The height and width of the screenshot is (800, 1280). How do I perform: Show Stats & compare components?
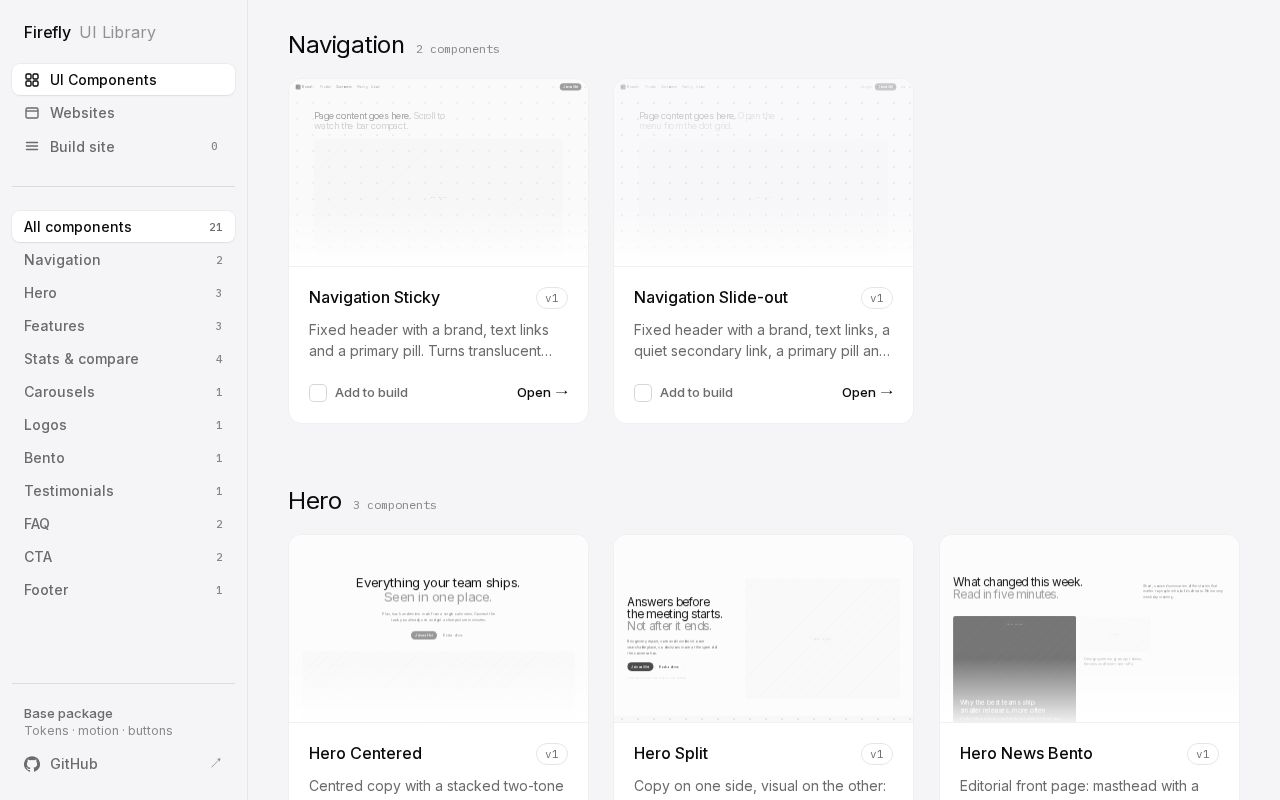[123, 359]
